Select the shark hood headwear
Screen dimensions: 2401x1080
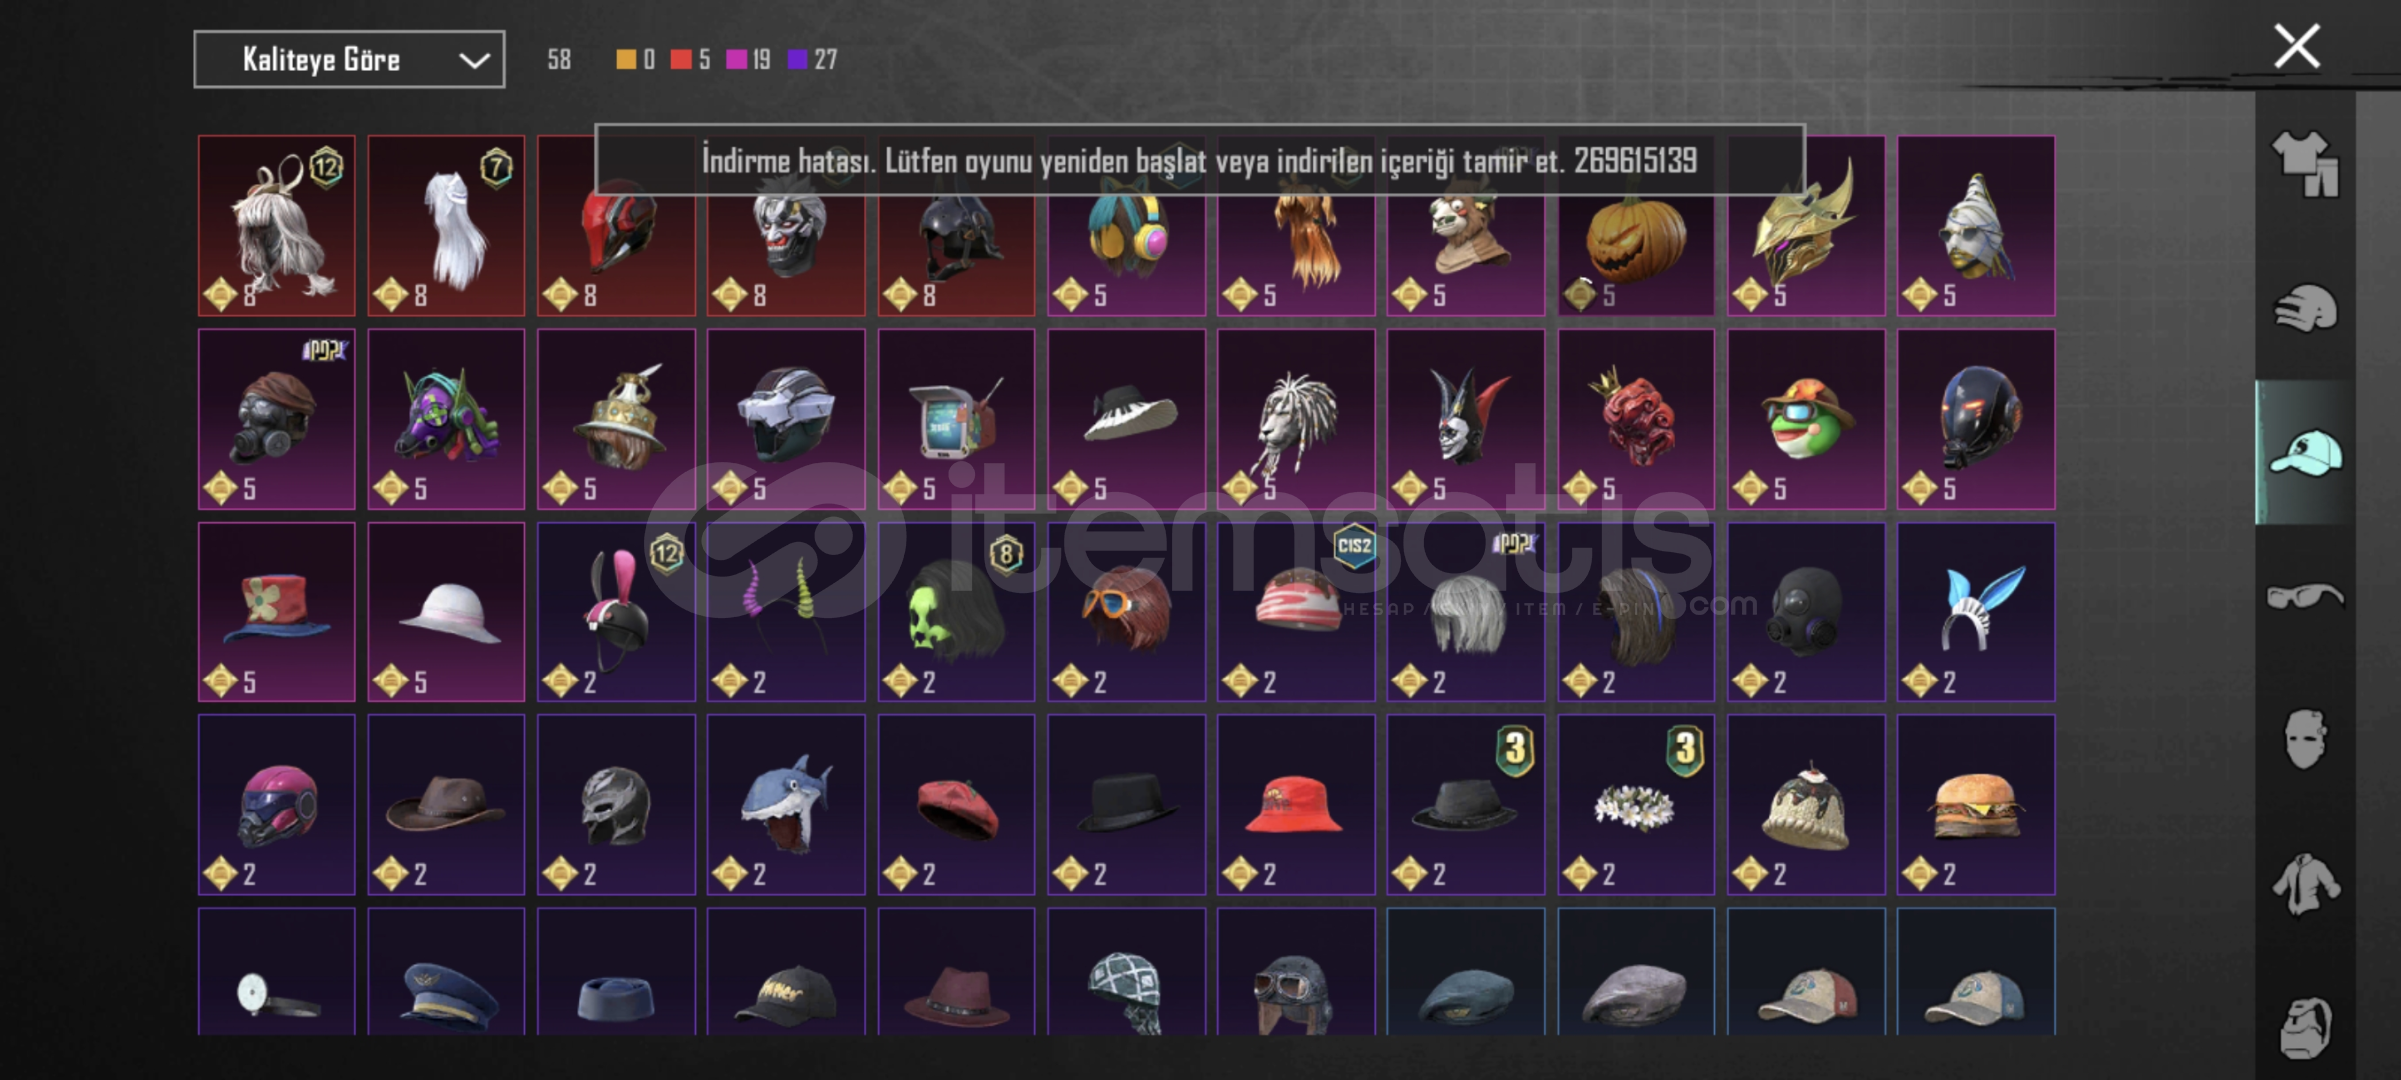[x=786, y=805]
